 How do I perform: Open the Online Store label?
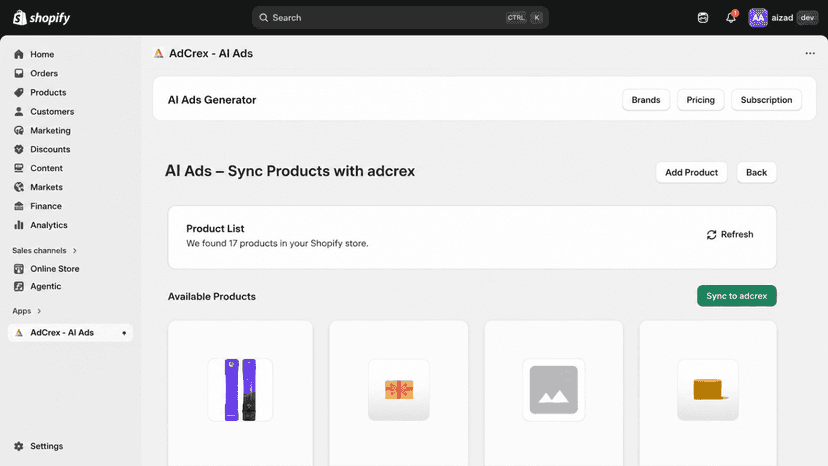(x=54, y=269)
